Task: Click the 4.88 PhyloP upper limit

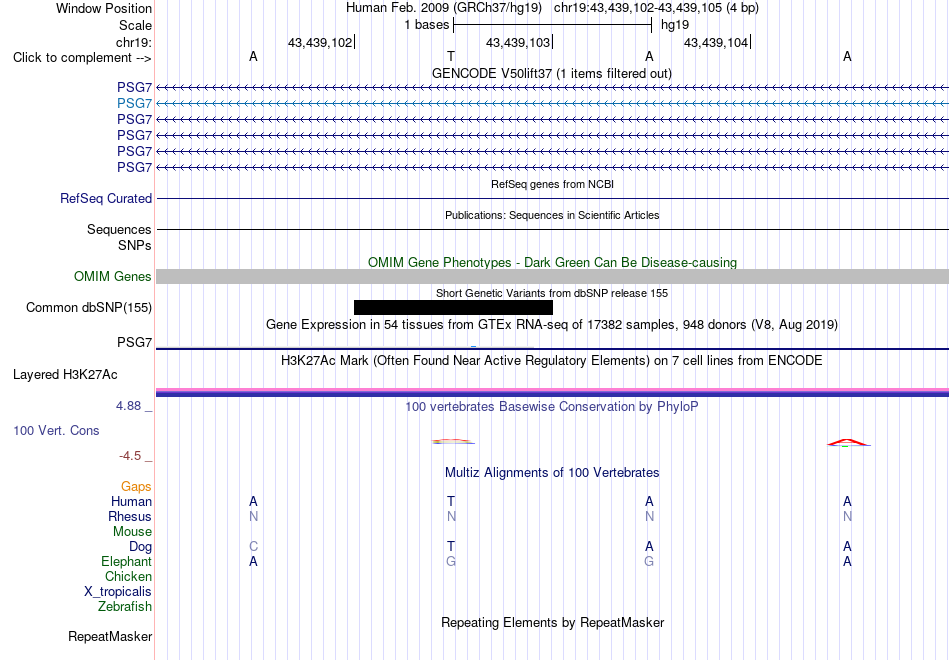Action: point(128,405)
